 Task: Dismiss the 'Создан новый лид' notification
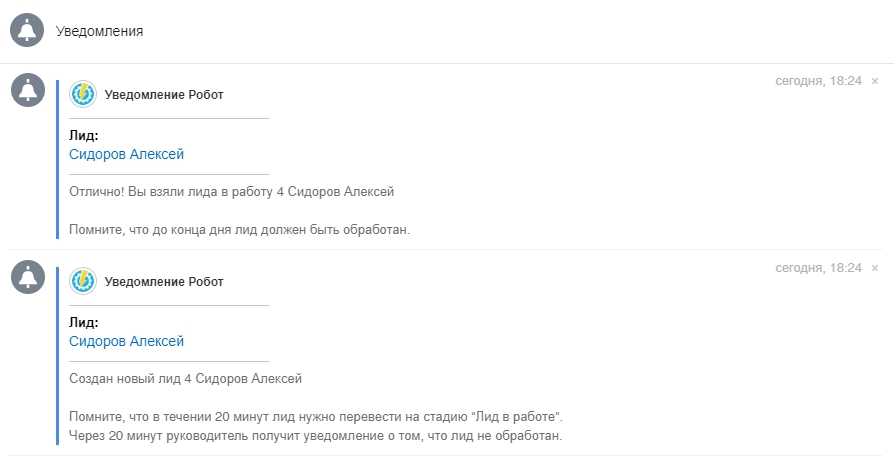pyautogui.click(x=875, y=268)
